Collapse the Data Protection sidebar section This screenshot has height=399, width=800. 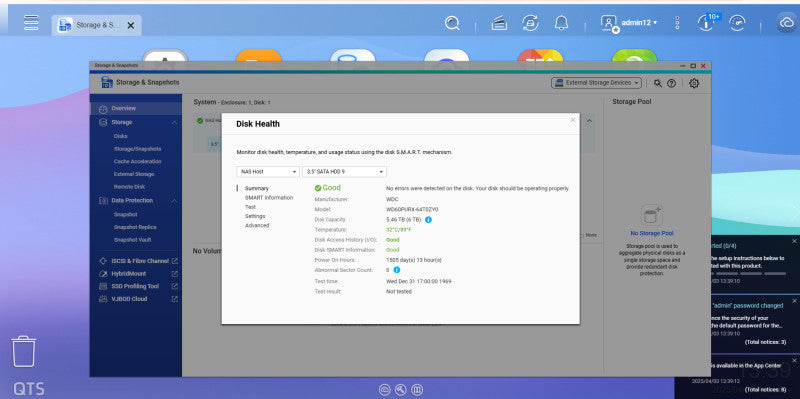click(x=174, y=201)
